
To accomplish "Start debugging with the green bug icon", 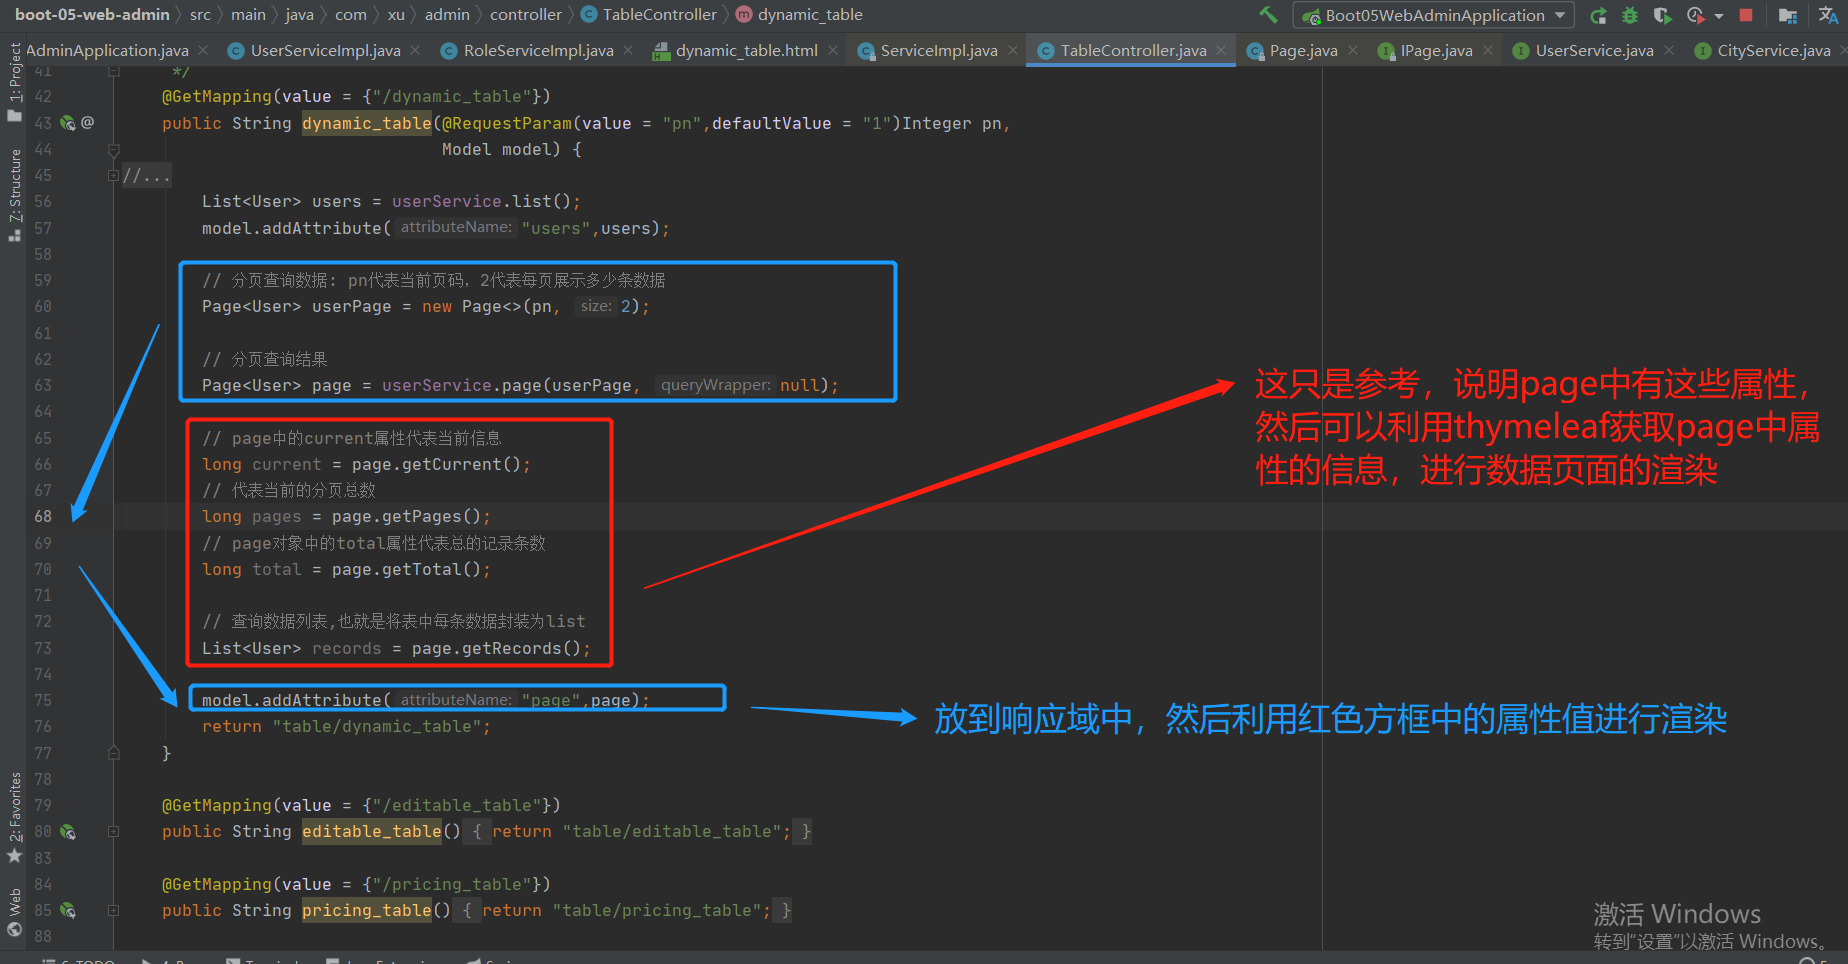I will point(1630,15).
